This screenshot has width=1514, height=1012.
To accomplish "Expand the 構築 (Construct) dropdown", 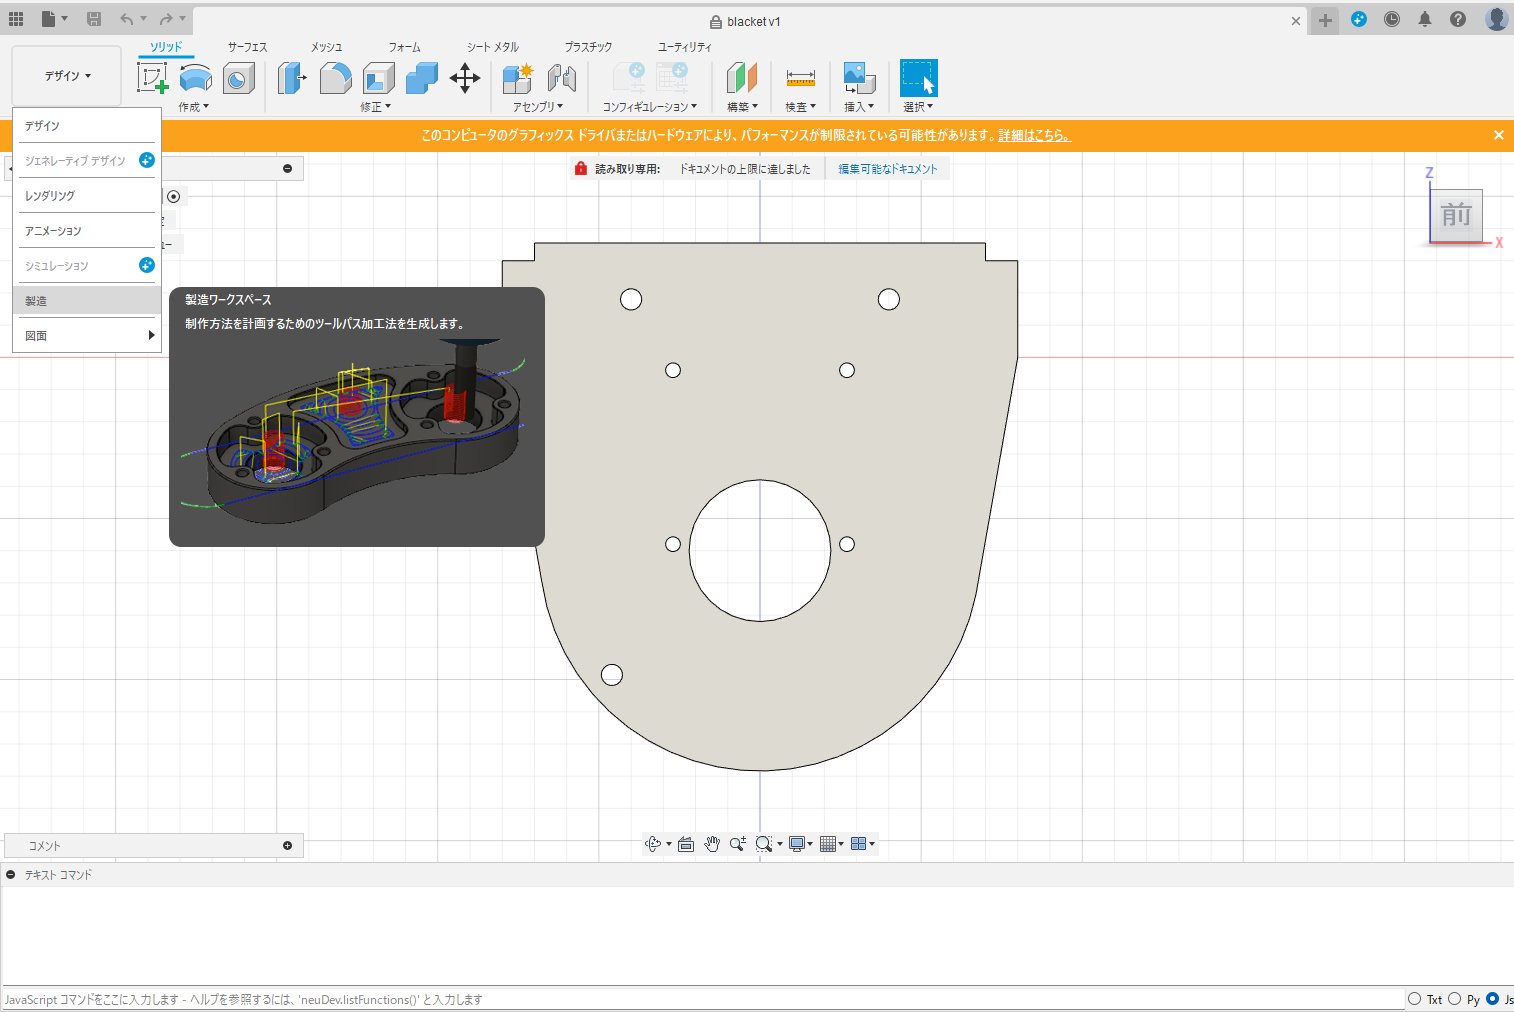I will tap(742, 107).
